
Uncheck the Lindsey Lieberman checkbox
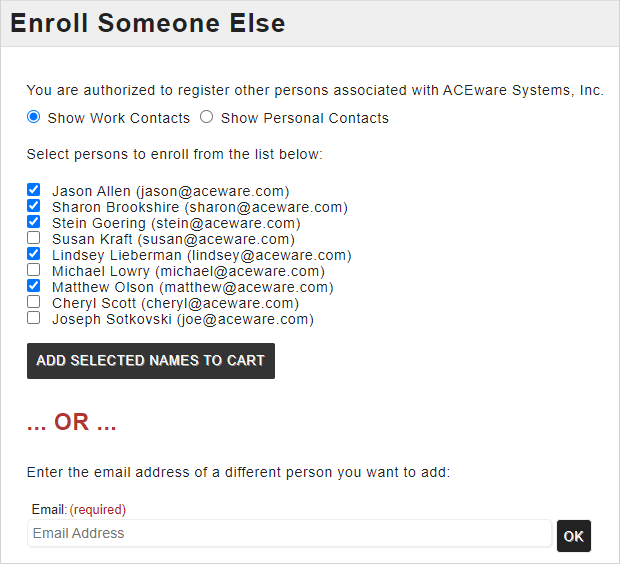(x=34, y=254)
